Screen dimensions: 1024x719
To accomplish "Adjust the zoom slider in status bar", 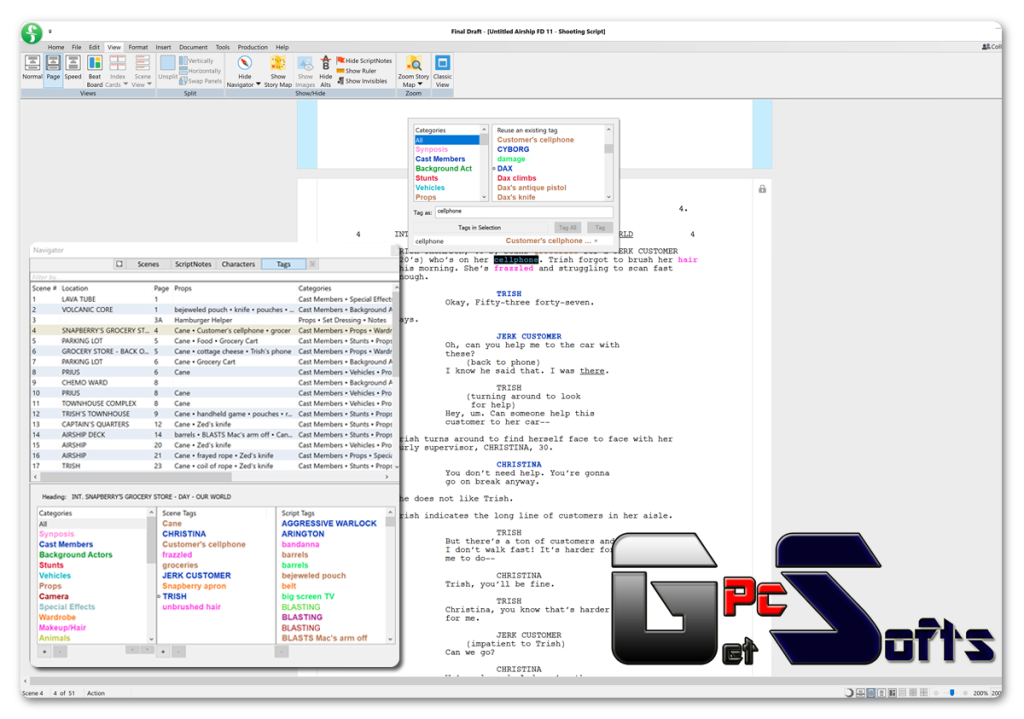I will pos(952,693).
